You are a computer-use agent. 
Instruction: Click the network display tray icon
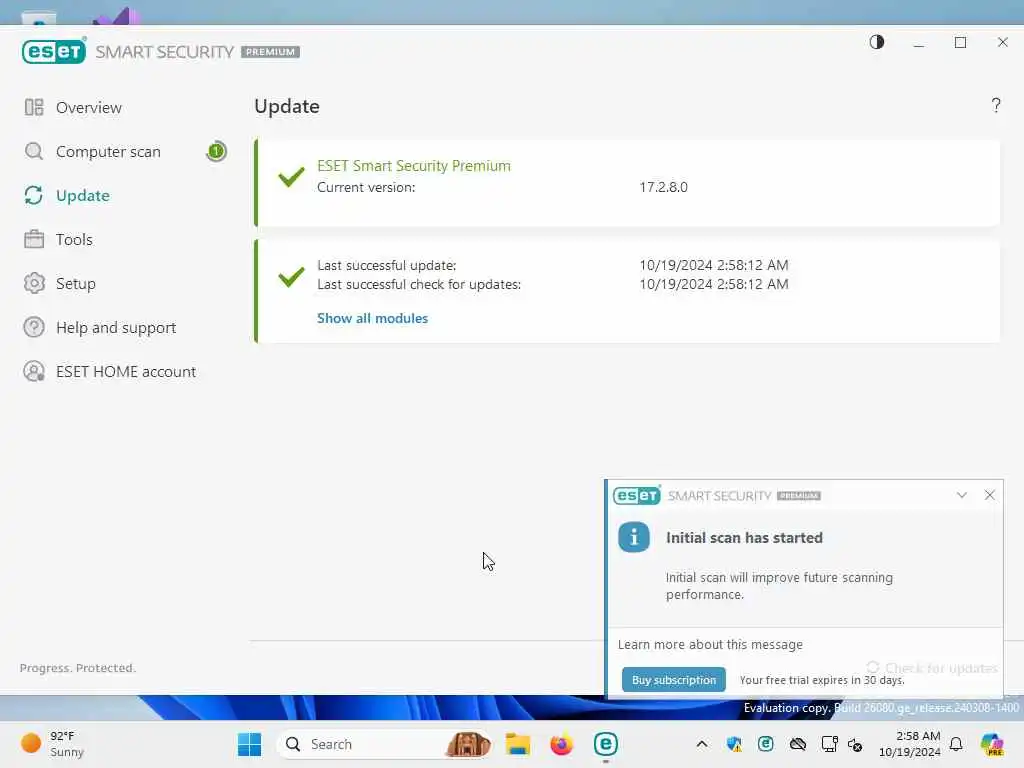click(x=829, y=744)
